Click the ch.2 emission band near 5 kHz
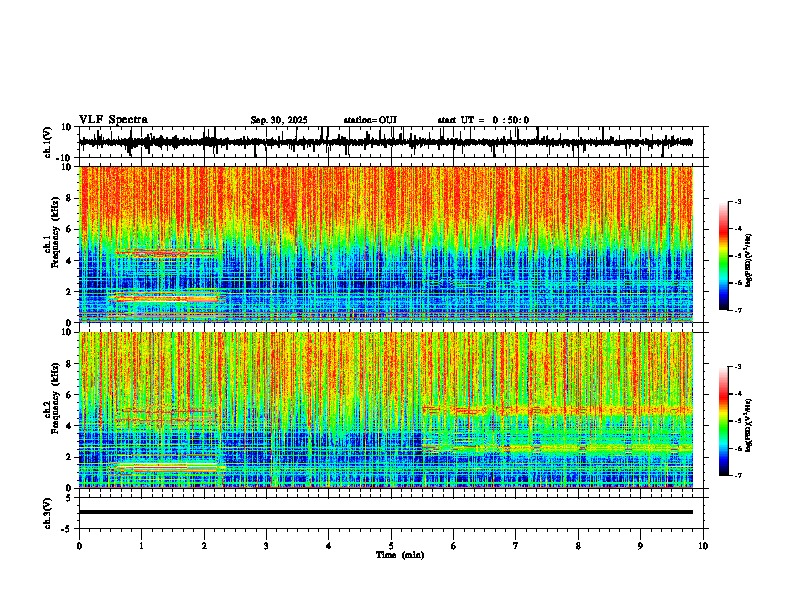 (558, 410)
